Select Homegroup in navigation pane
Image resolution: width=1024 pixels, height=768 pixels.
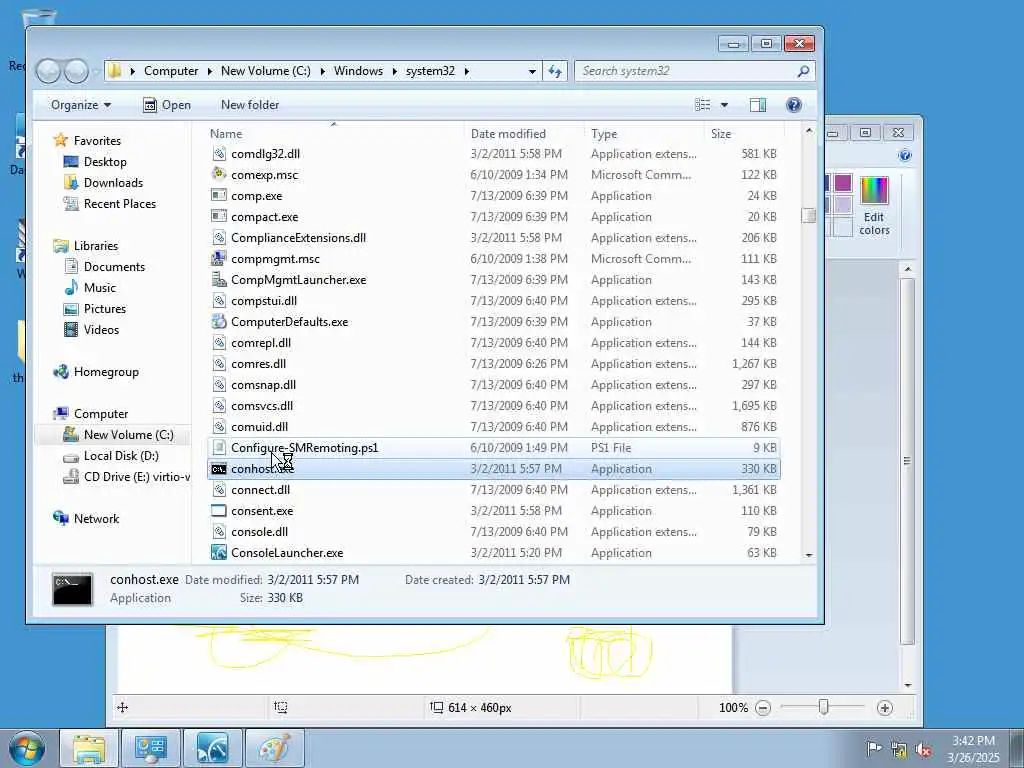106,372
